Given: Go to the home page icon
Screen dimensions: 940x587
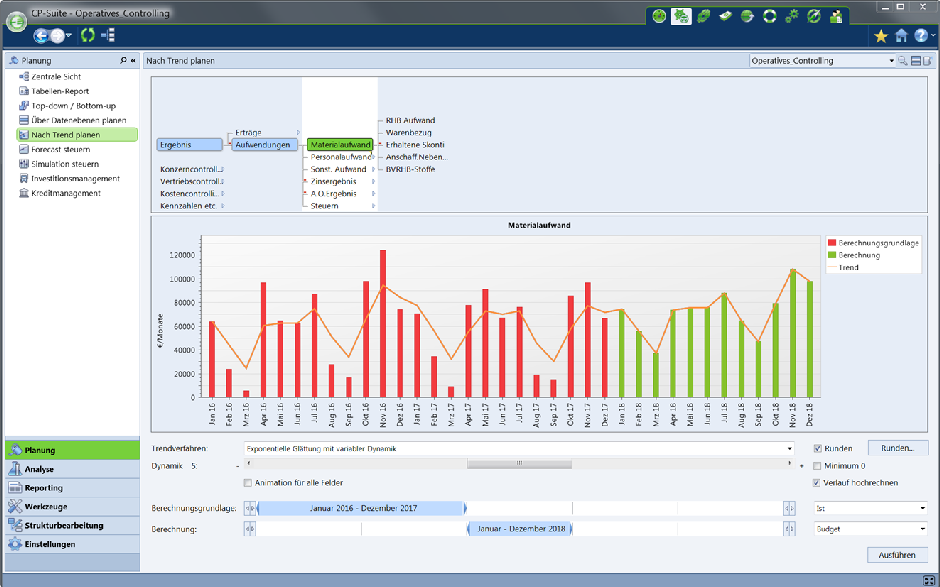Looking at the screenshot, I should pyautogui.click(x=901, y=36).
